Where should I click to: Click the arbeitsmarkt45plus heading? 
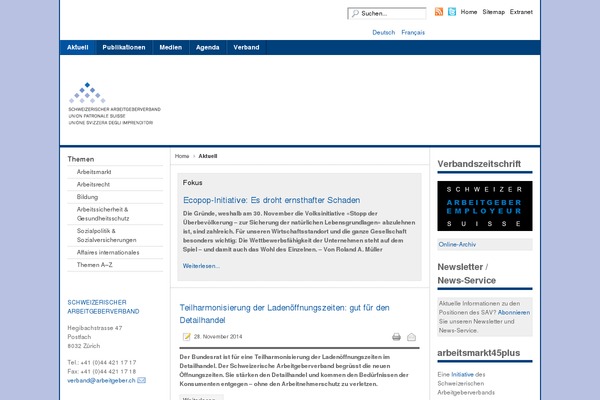[479, 353]
